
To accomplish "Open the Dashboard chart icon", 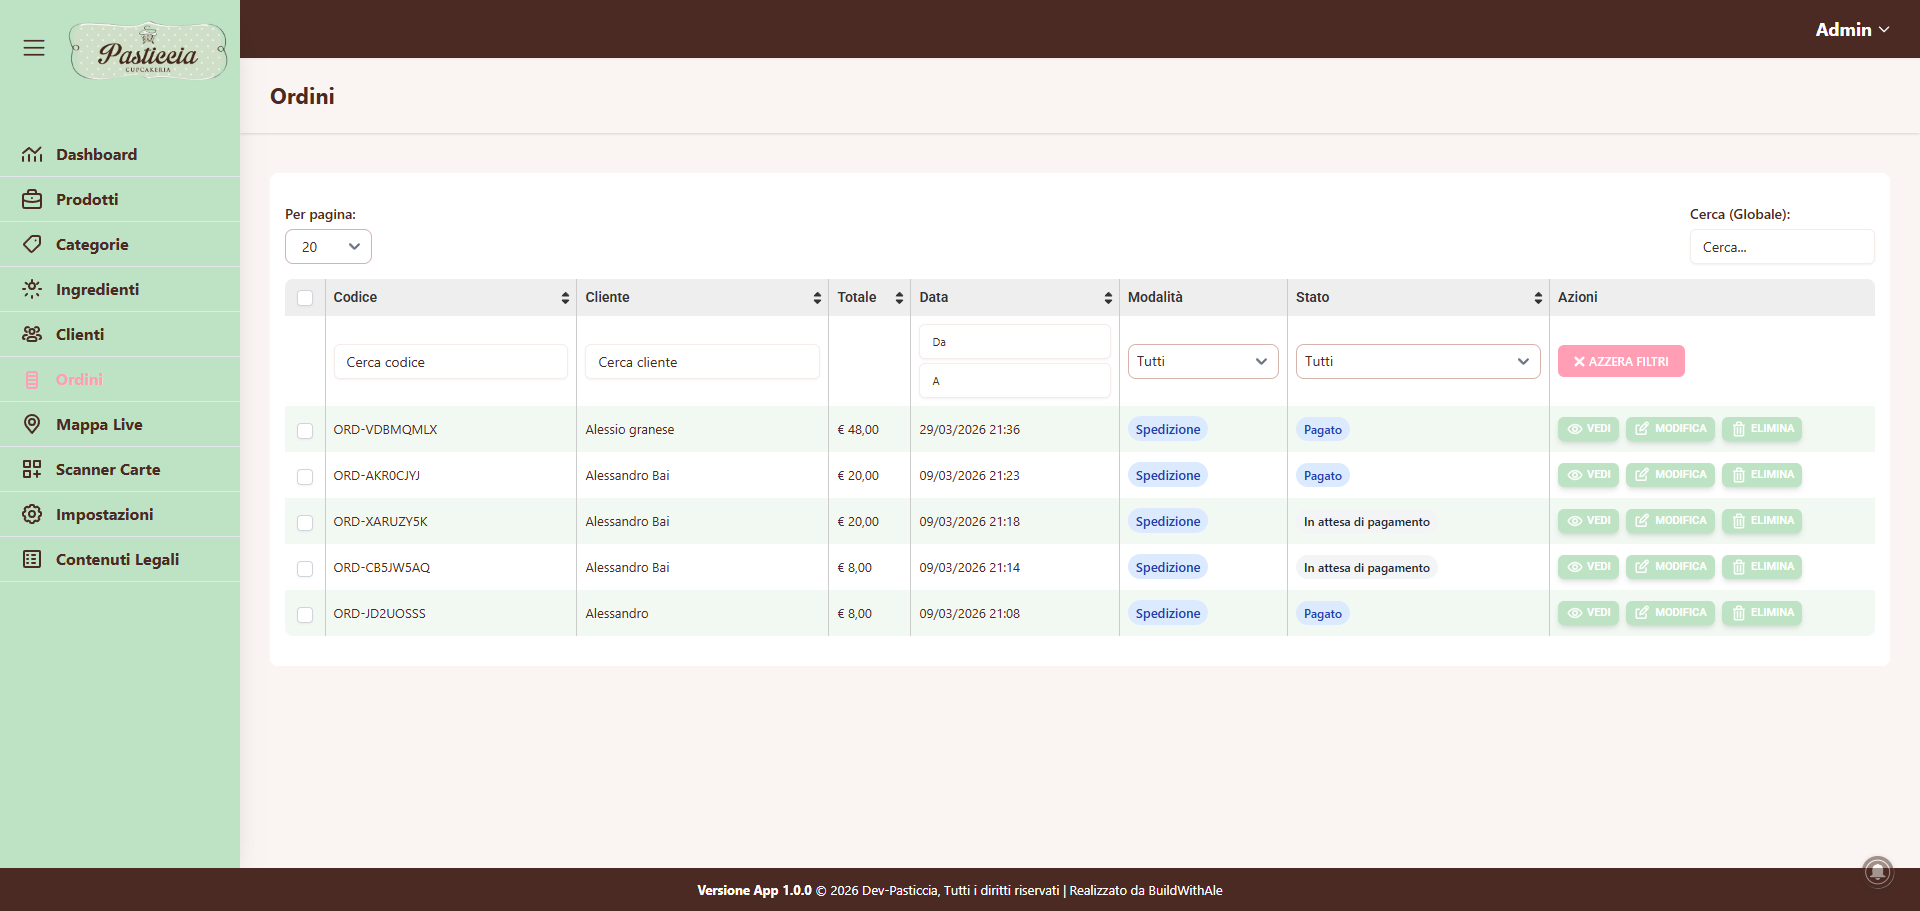I will [32, 154].
